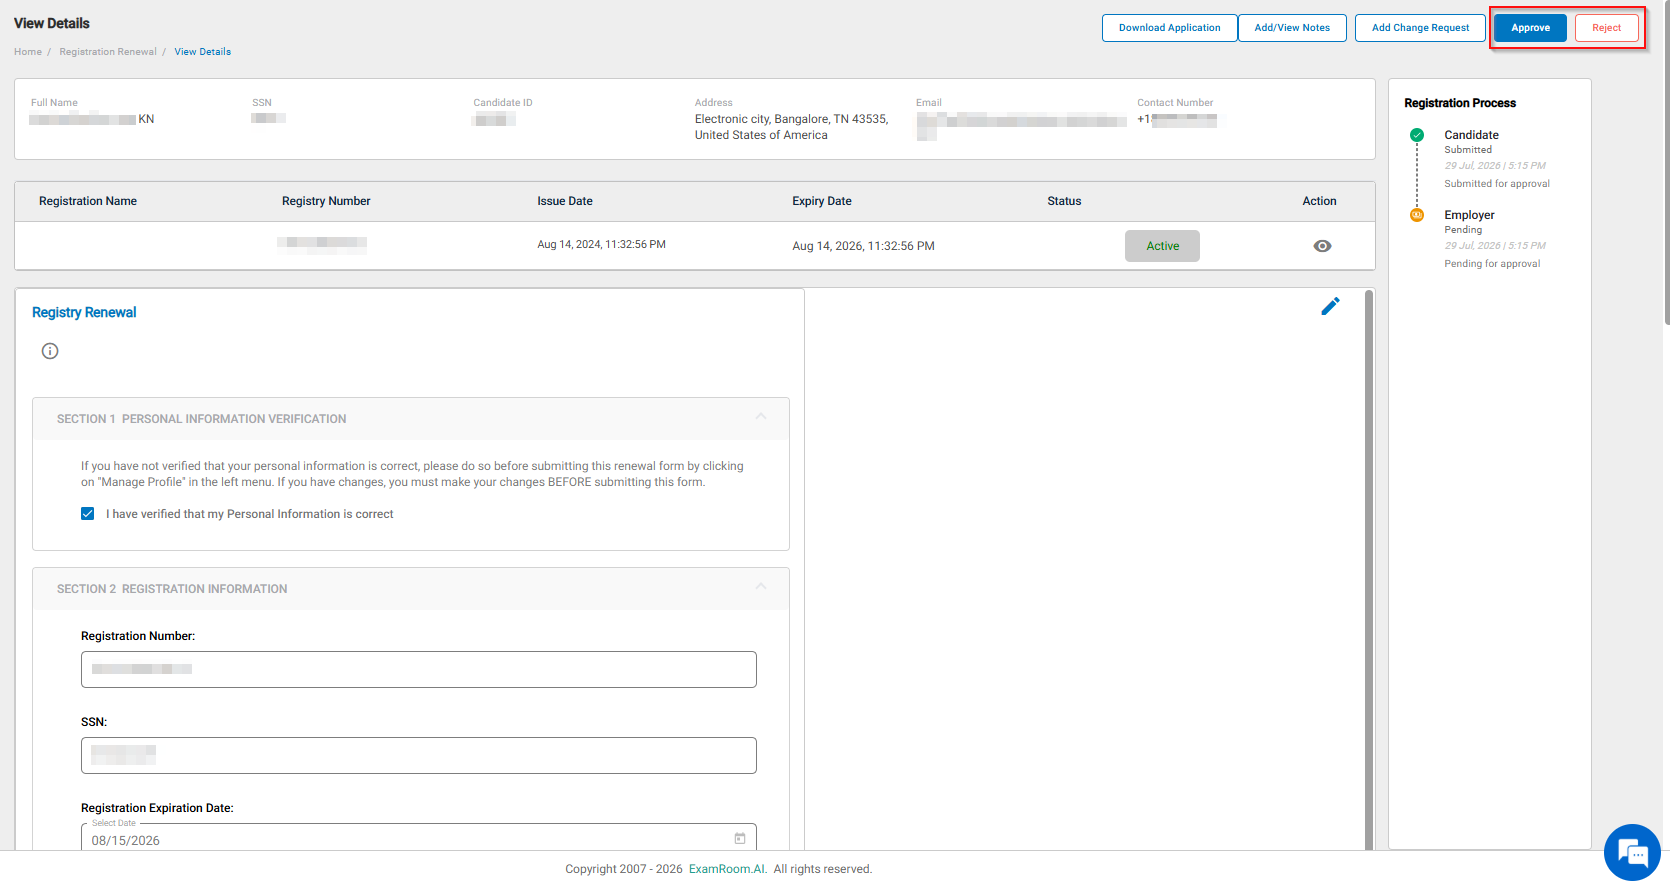The image size is (1670, 883).
Task: Click the Registration Expiration Date field
Action: point(419,838)
